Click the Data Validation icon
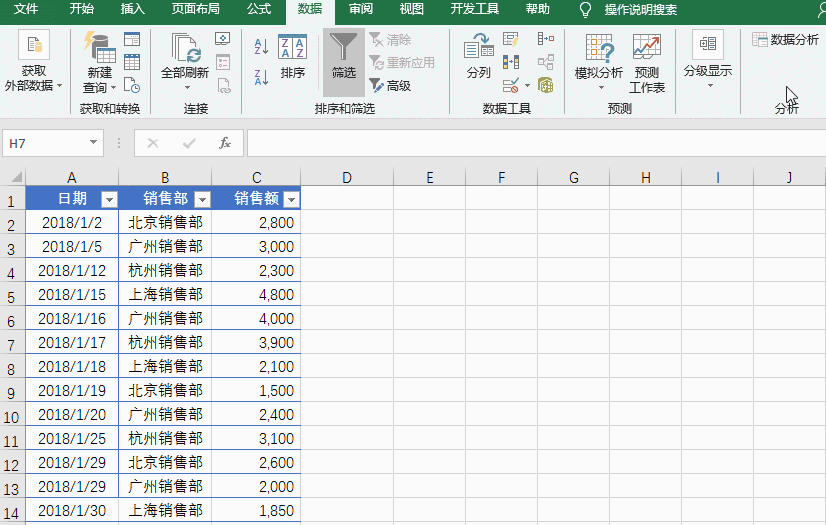 pyautogui.click(x=510, y=85)
